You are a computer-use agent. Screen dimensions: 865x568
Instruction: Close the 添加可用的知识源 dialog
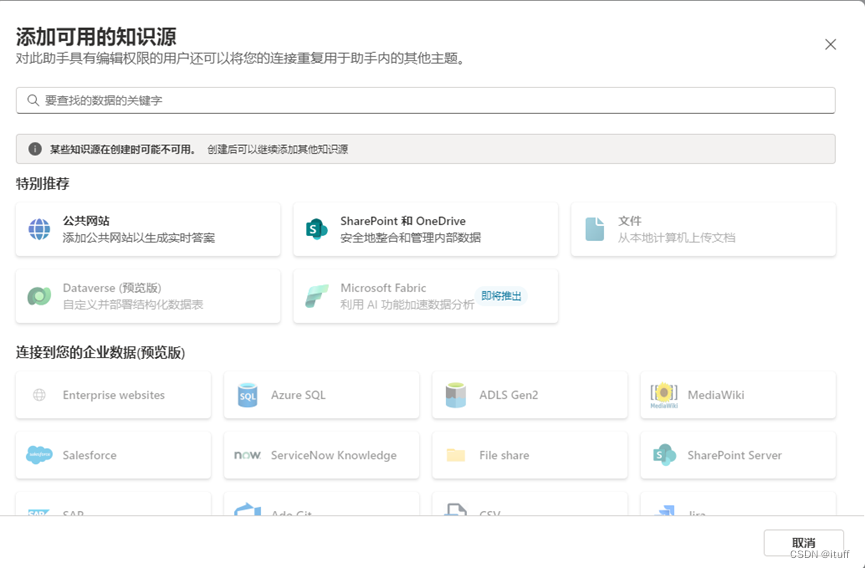point(830,45)
